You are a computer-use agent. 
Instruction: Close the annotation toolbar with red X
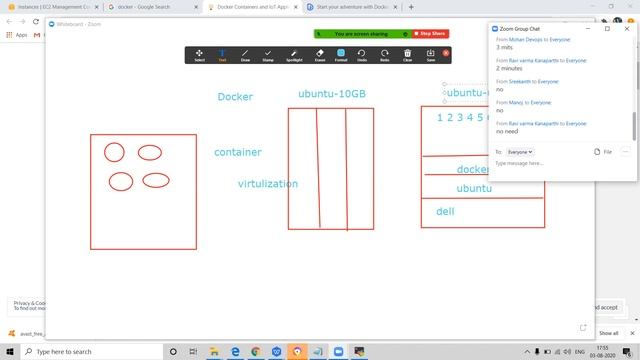point(446,53)
